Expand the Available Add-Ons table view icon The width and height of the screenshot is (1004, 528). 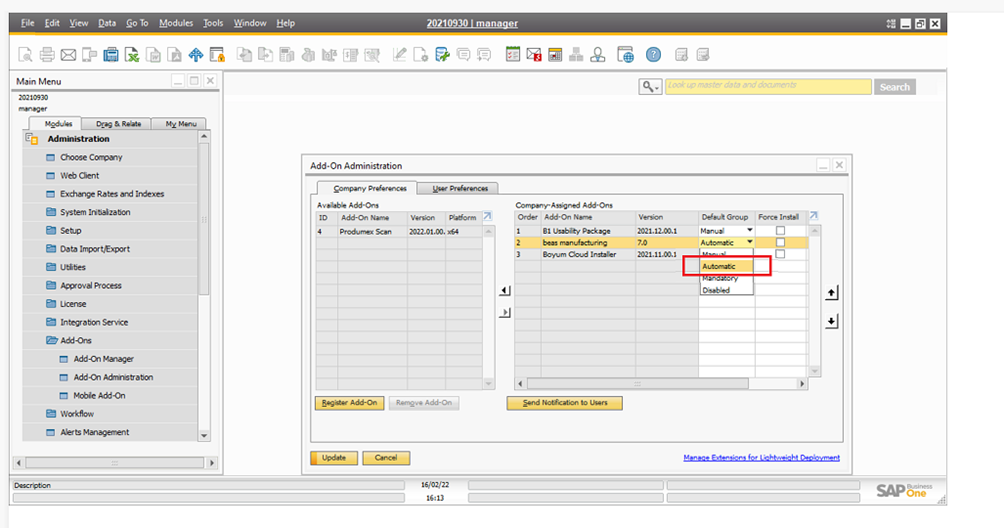pos(487,216)
